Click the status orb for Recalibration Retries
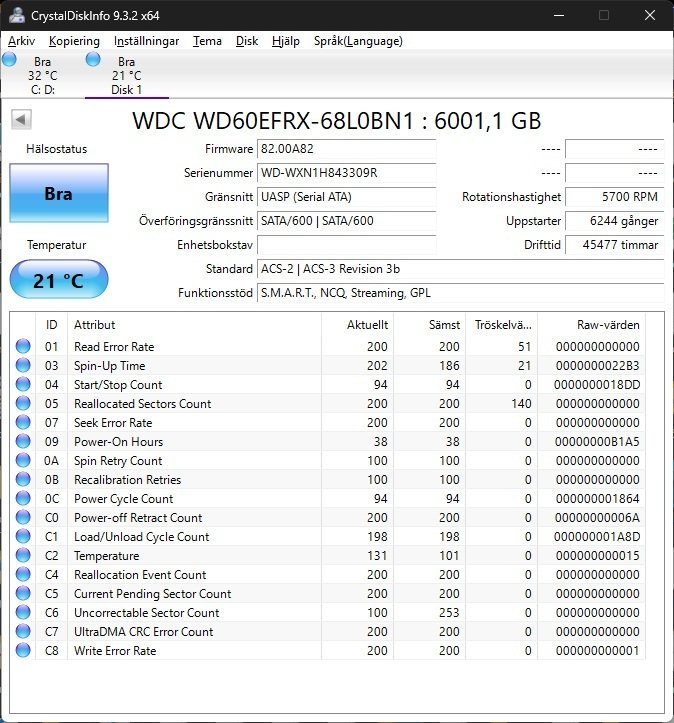This screenshot has width=674, height=723. point(23,480)
